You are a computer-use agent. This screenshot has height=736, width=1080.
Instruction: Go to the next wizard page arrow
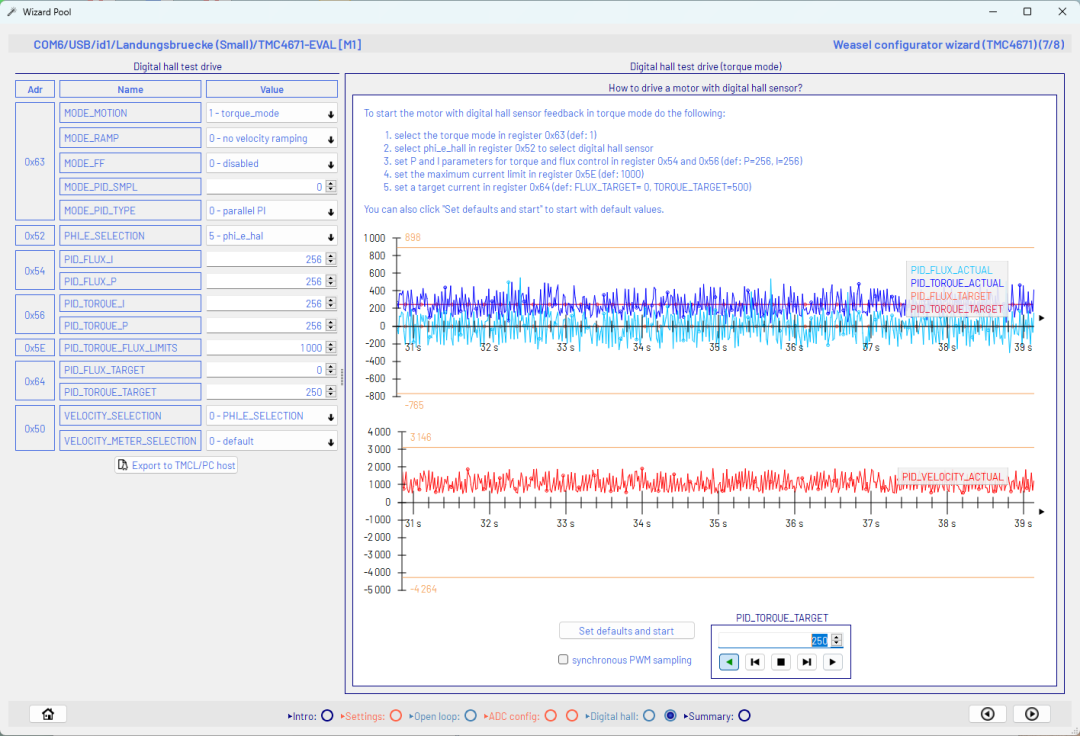pyautogui.click(x=1031, y=714)
